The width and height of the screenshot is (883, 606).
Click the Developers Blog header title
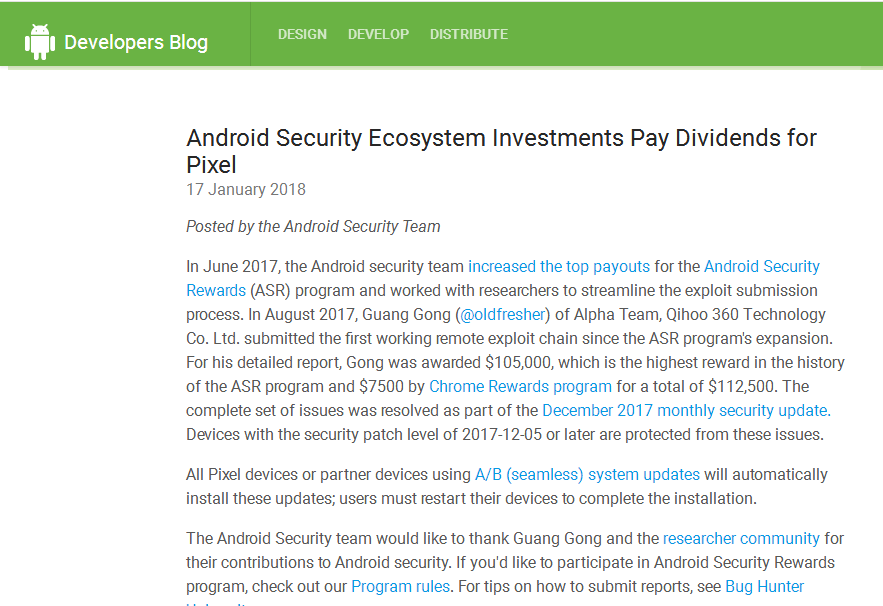click(136, 42)
